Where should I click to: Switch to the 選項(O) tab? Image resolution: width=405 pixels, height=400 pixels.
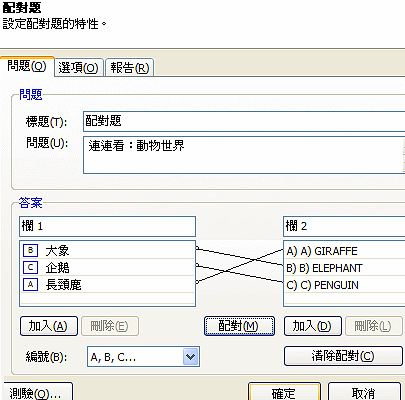pos(79,68)
